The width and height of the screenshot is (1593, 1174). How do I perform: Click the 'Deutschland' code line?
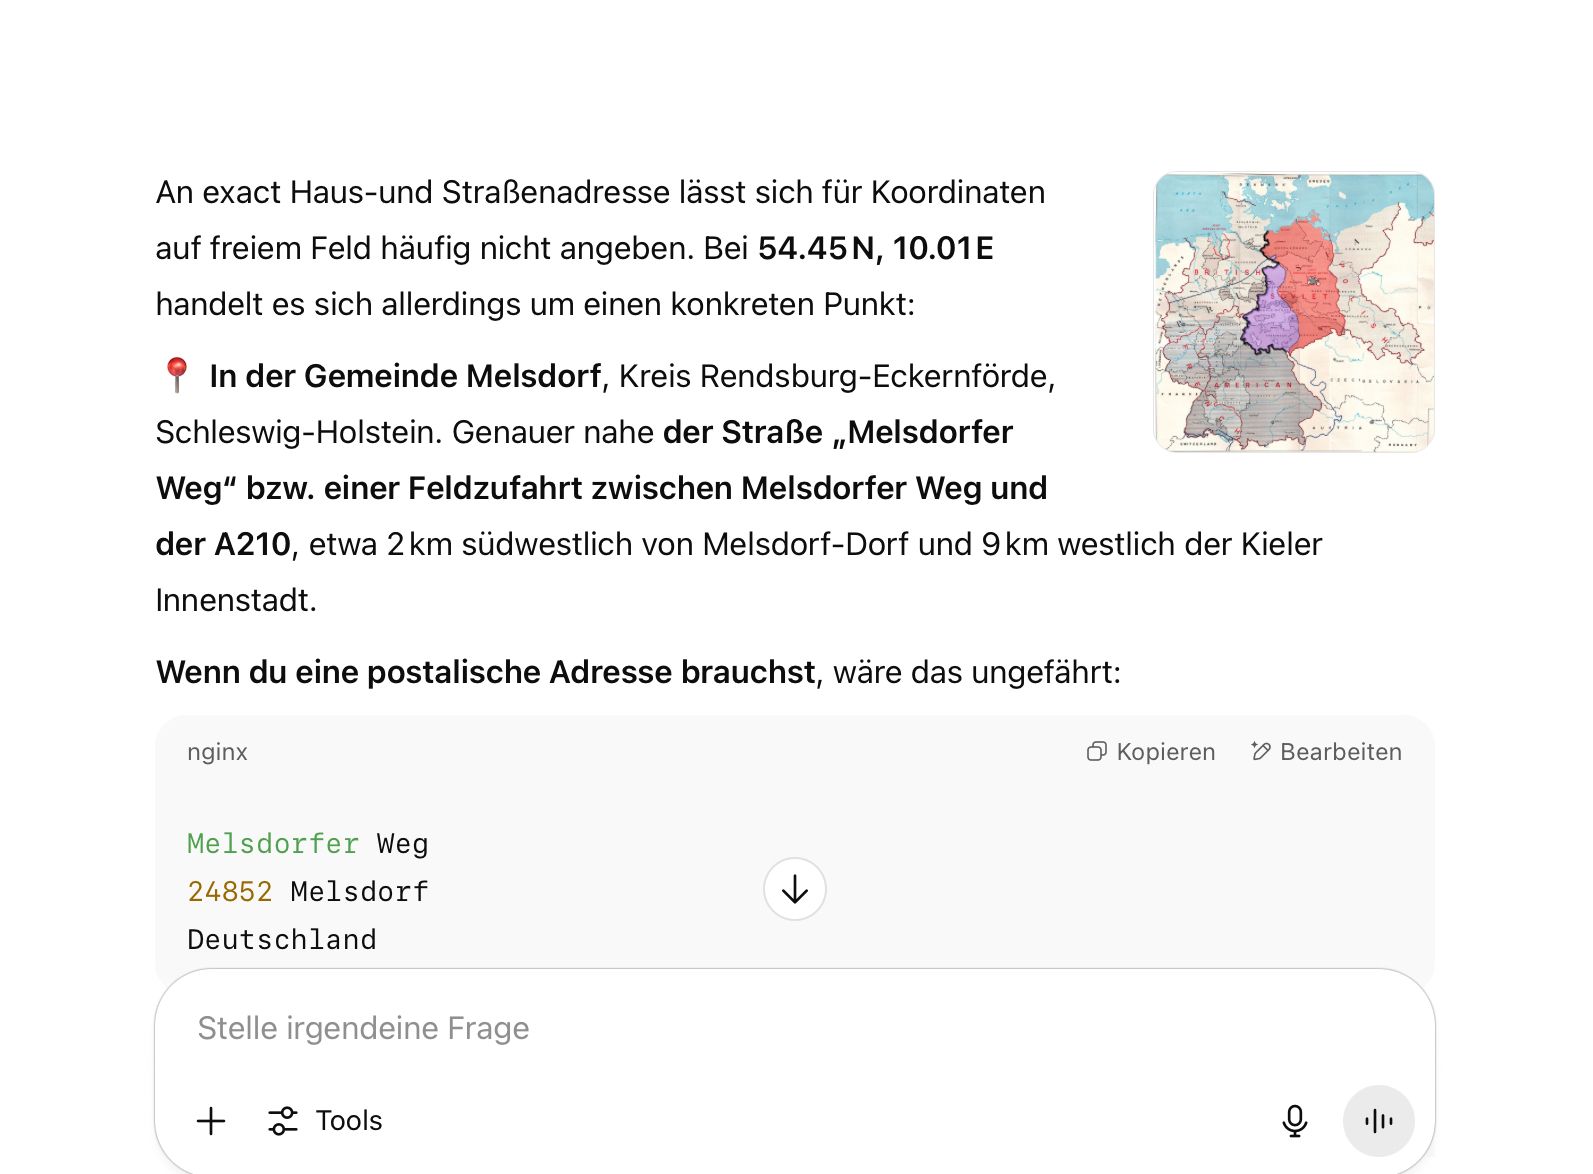click(282, 940)
